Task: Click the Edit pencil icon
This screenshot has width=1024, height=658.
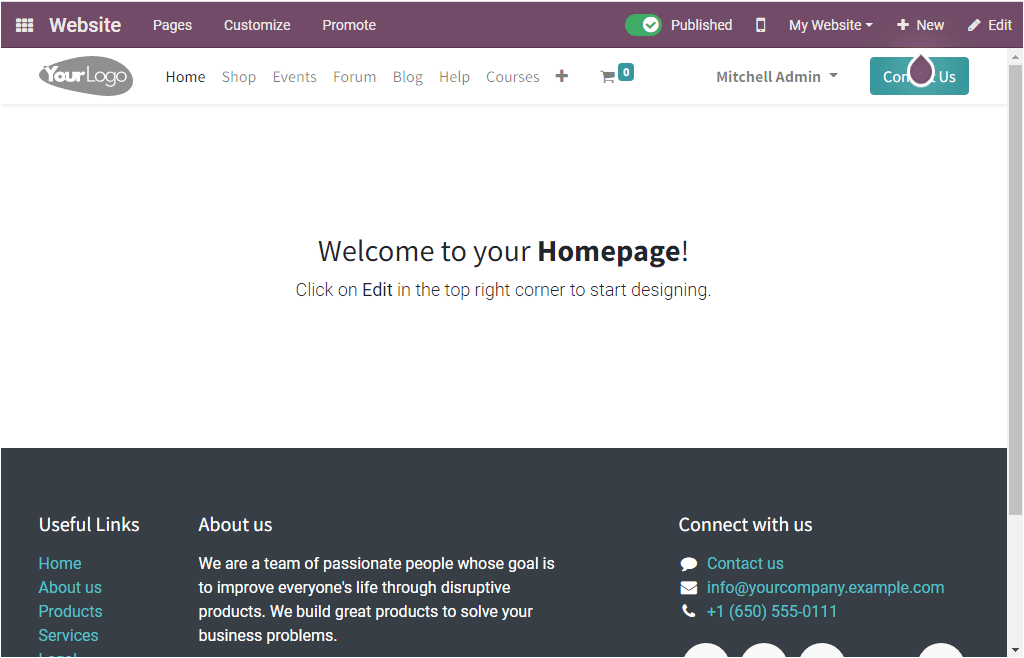Action: coord(989,24)
